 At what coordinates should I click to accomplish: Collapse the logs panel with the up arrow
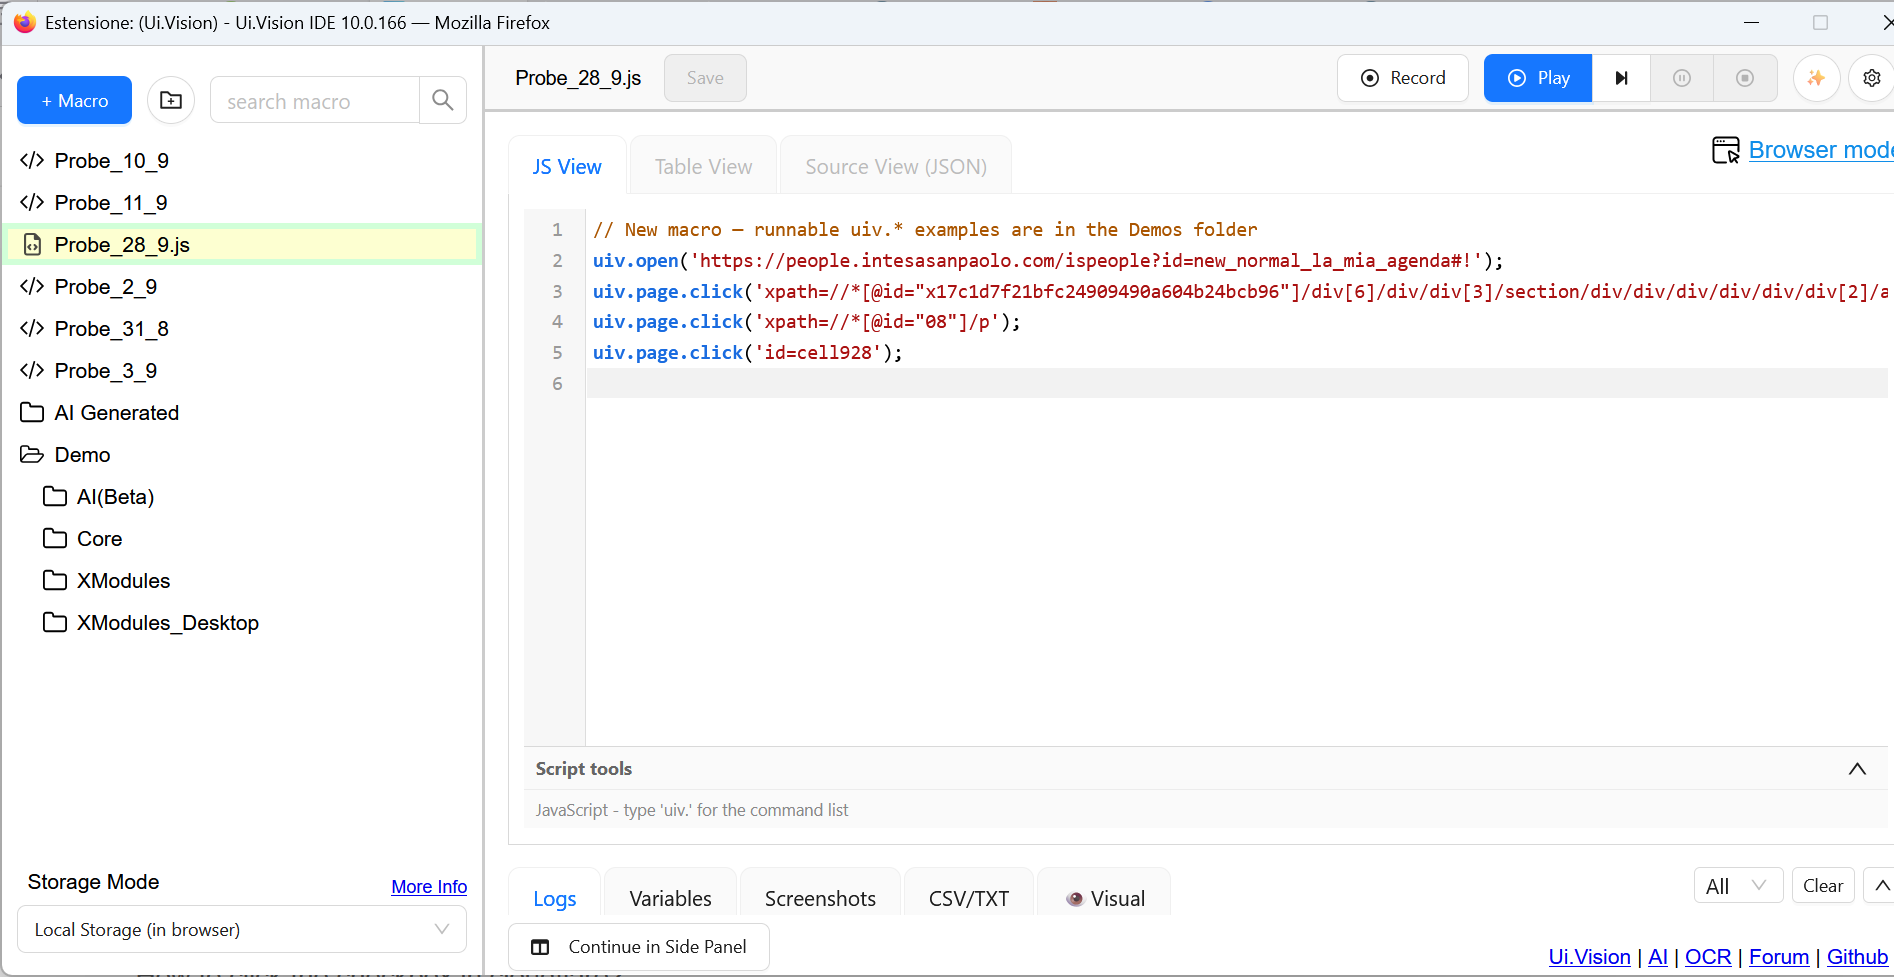click(x=1880, y=886)
